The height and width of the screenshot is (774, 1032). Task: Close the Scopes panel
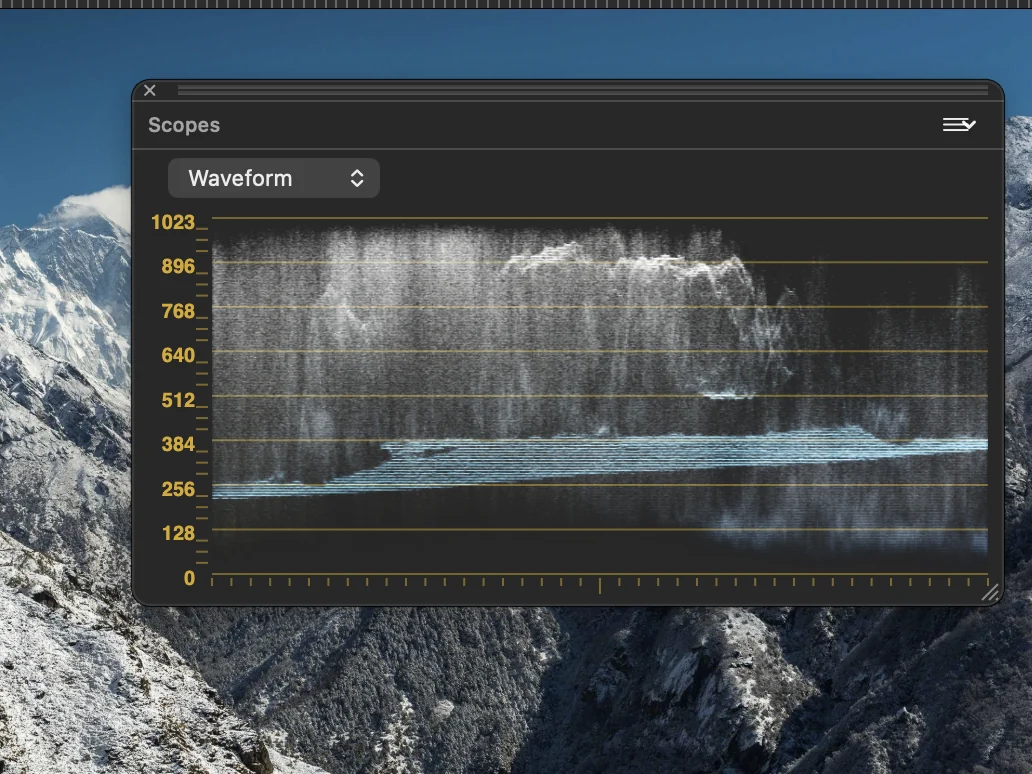150,90
